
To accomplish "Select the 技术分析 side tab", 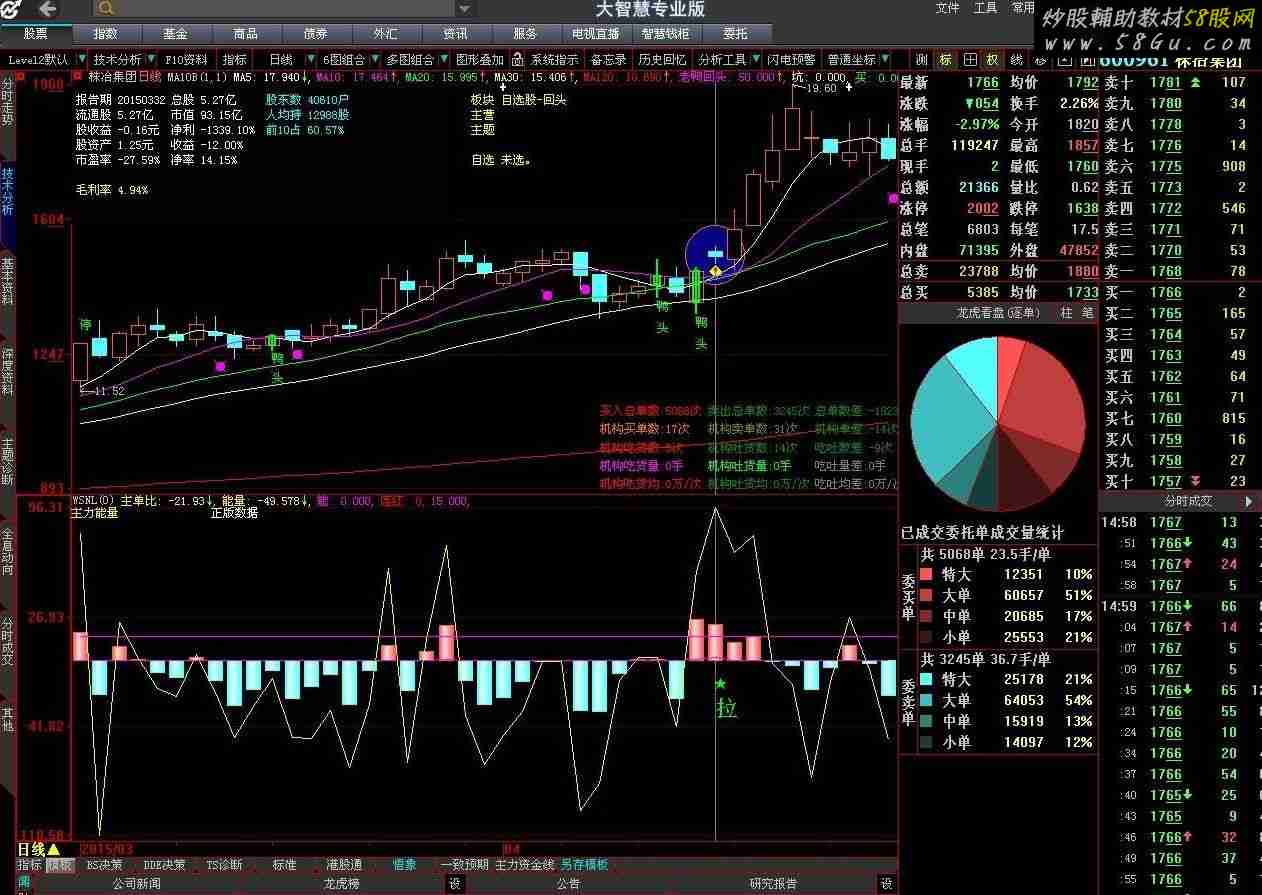I will pos(8,191).
